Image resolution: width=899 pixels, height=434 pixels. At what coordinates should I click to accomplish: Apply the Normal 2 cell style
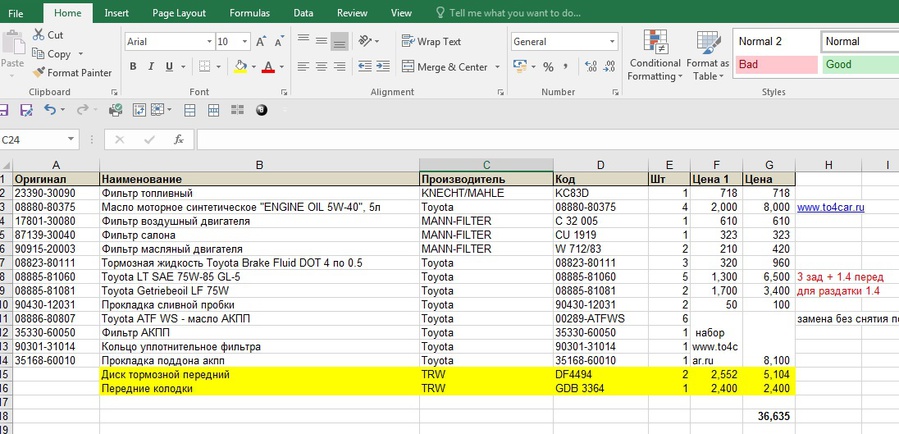[776, 41]
